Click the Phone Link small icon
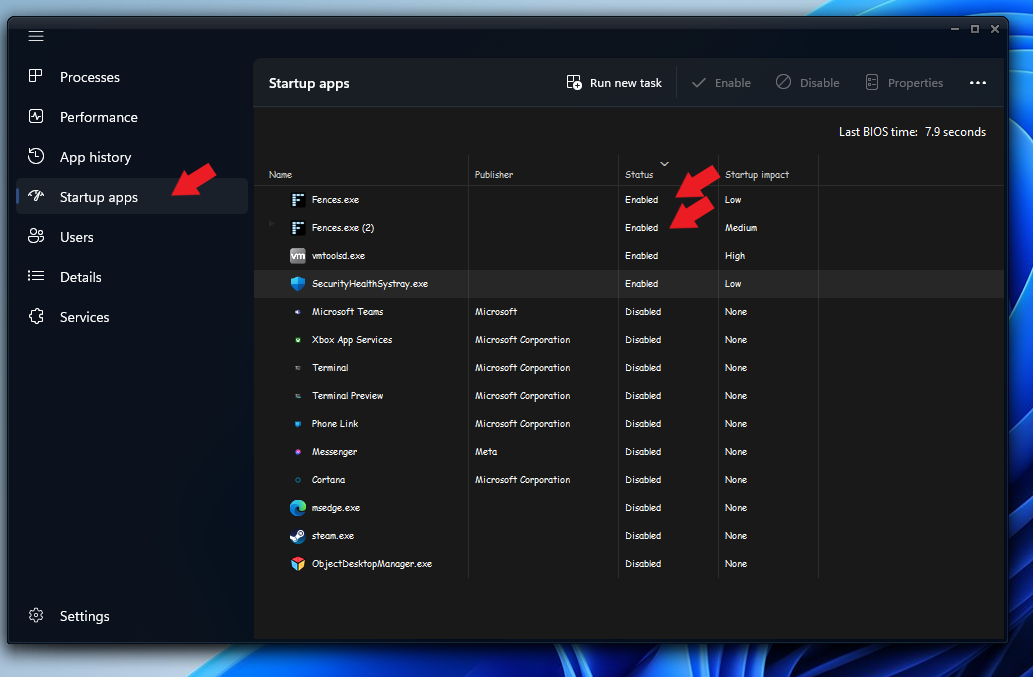The width and height of the screenshot is (1033, 677). (298, 424)
